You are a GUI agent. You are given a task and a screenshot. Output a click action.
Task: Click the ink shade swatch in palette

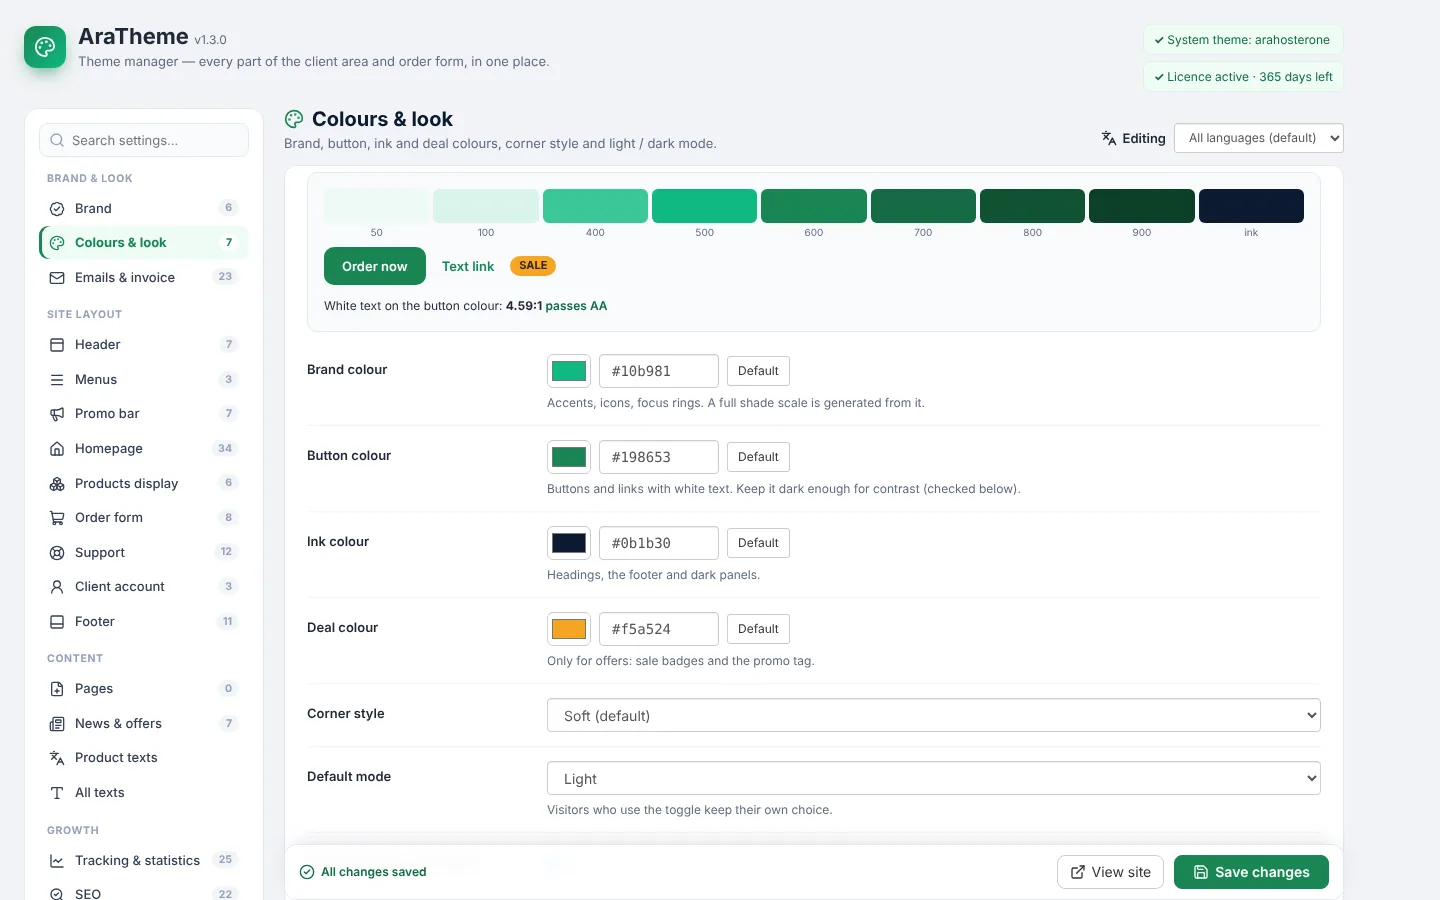click(1251, 206)
